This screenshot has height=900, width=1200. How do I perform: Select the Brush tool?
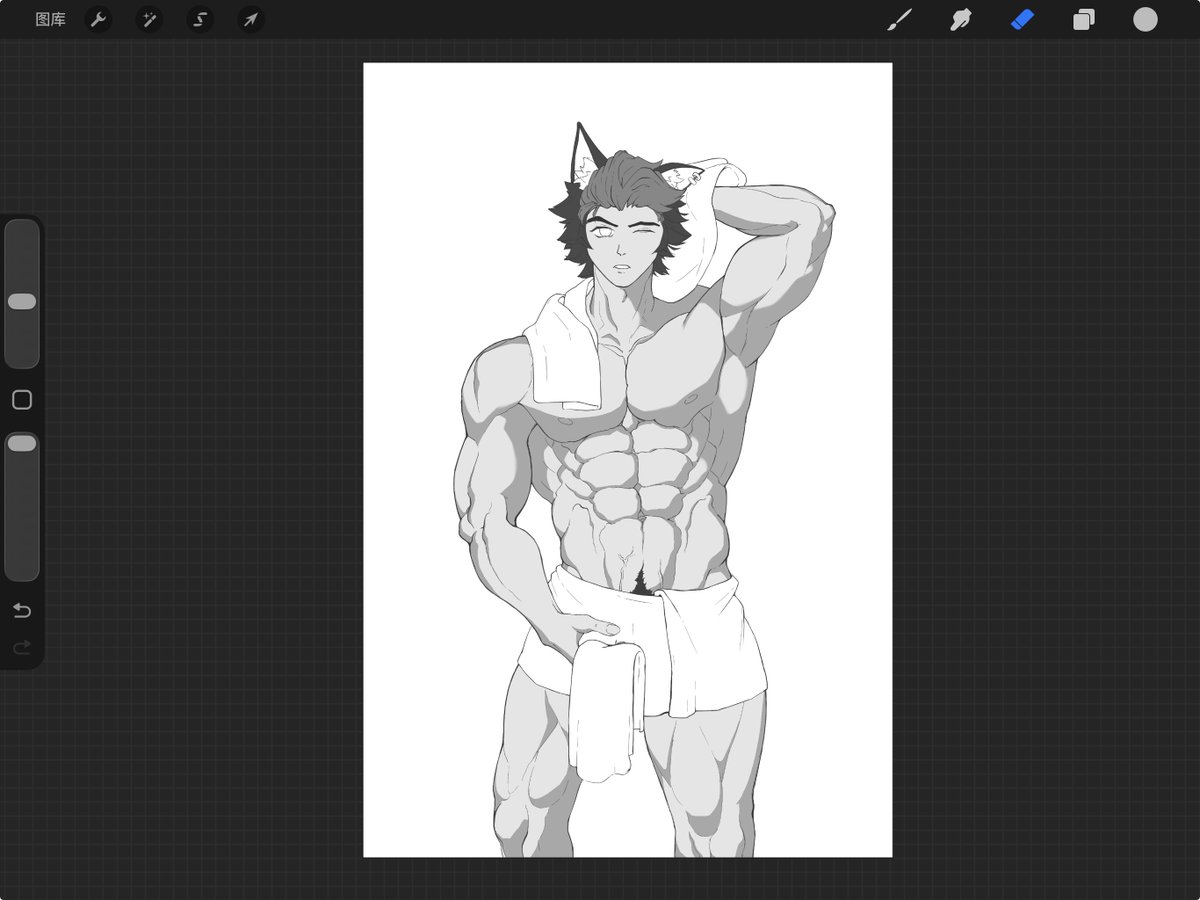click(x=899, y=19)
